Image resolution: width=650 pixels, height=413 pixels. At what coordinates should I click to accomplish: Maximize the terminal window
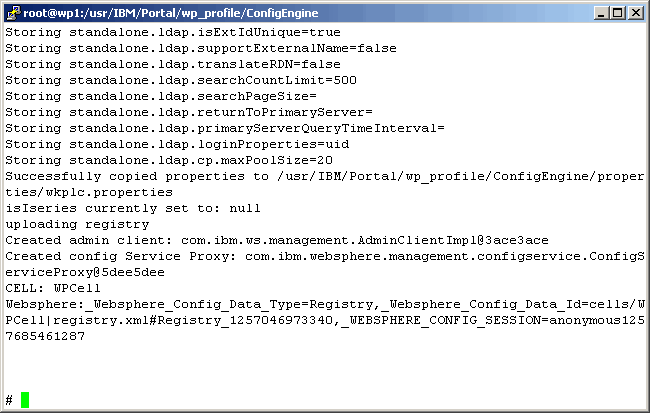click(x=617, y=12)
